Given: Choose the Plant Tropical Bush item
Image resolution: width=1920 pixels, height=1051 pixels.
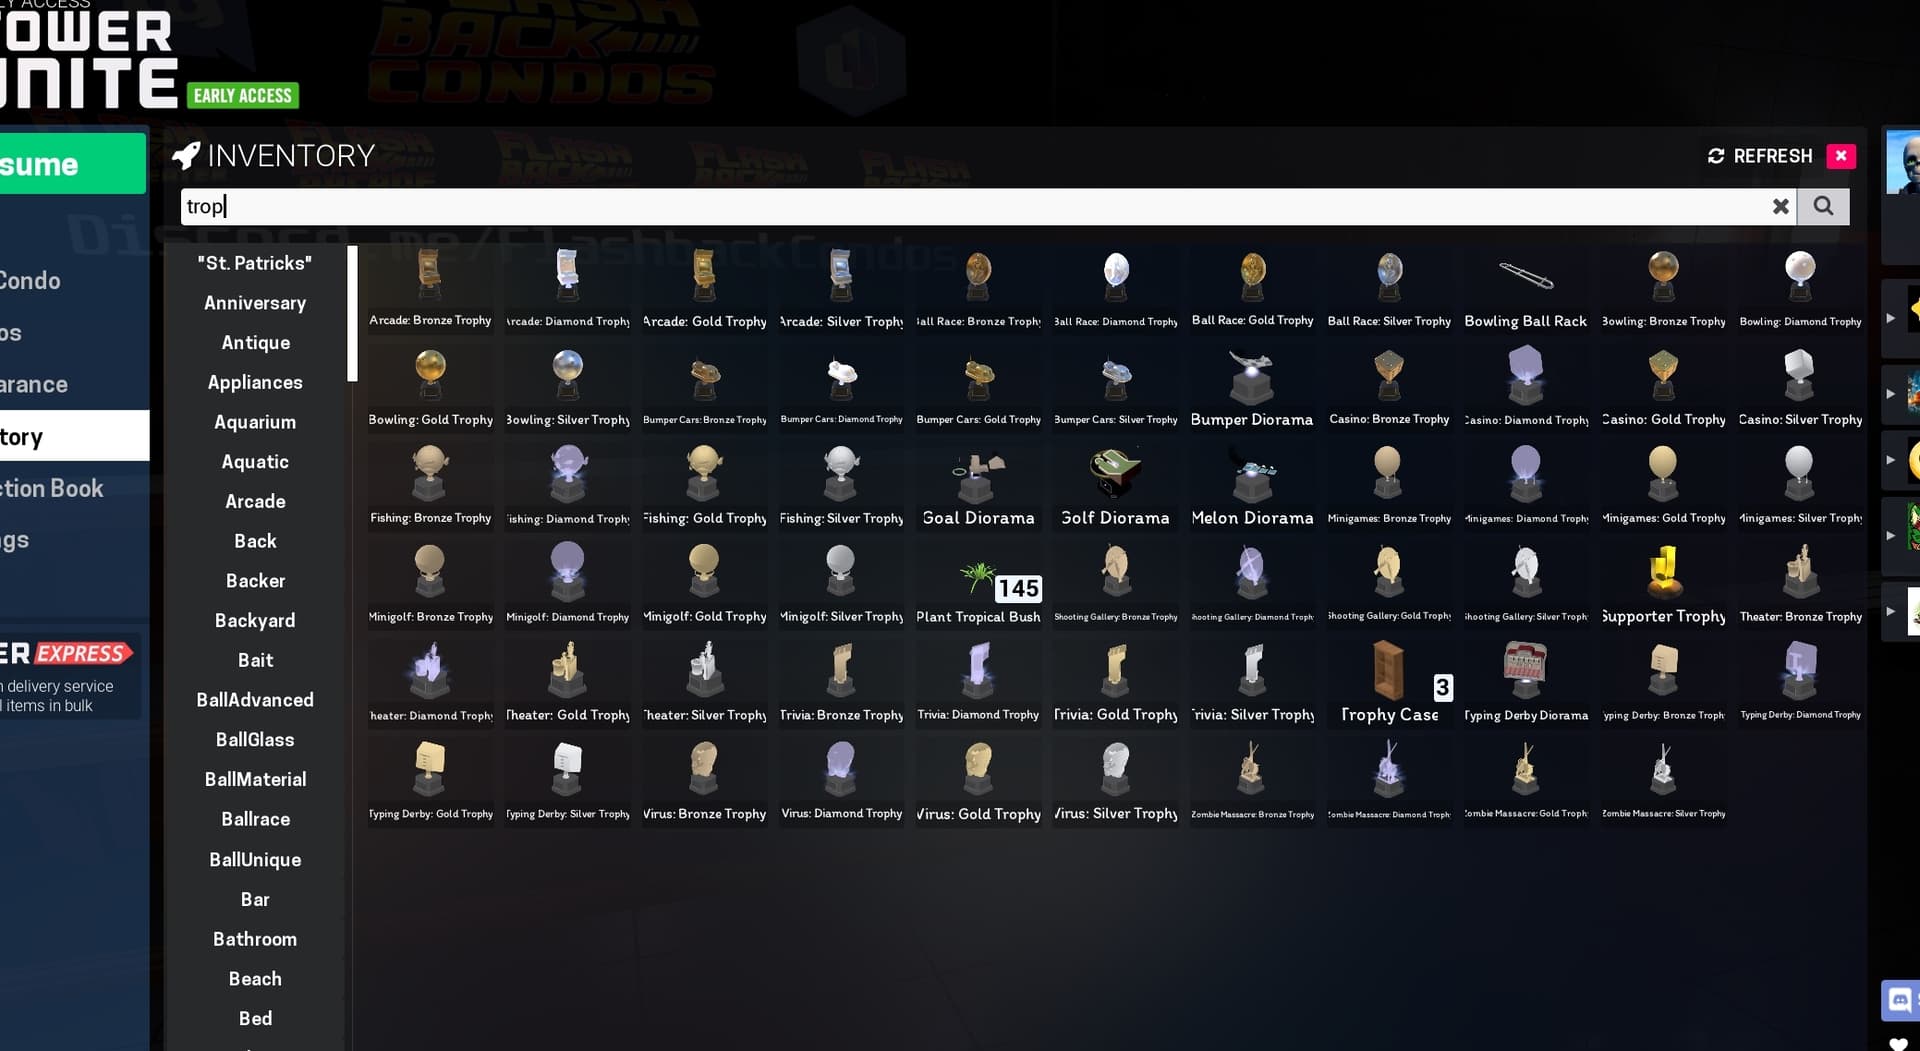Looking at the screenshot, I should point(978,584).
